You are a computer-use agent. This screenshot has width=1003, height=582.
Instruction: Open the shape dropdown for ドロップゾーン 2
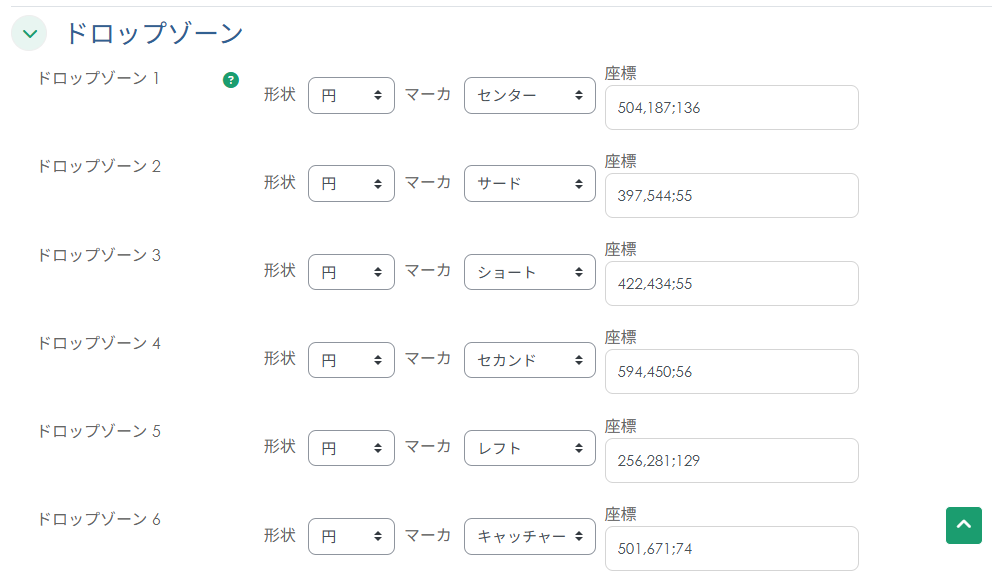(351, 184)
